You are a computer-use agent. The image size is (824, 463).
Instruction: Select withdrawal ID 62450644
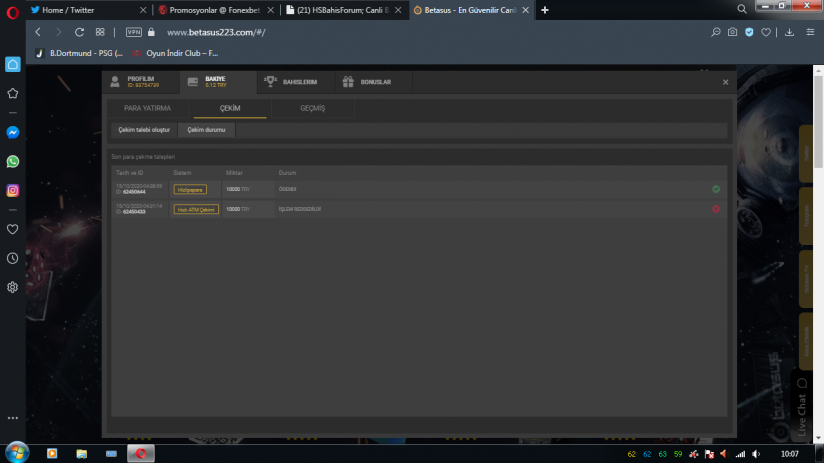pos(133,192)
